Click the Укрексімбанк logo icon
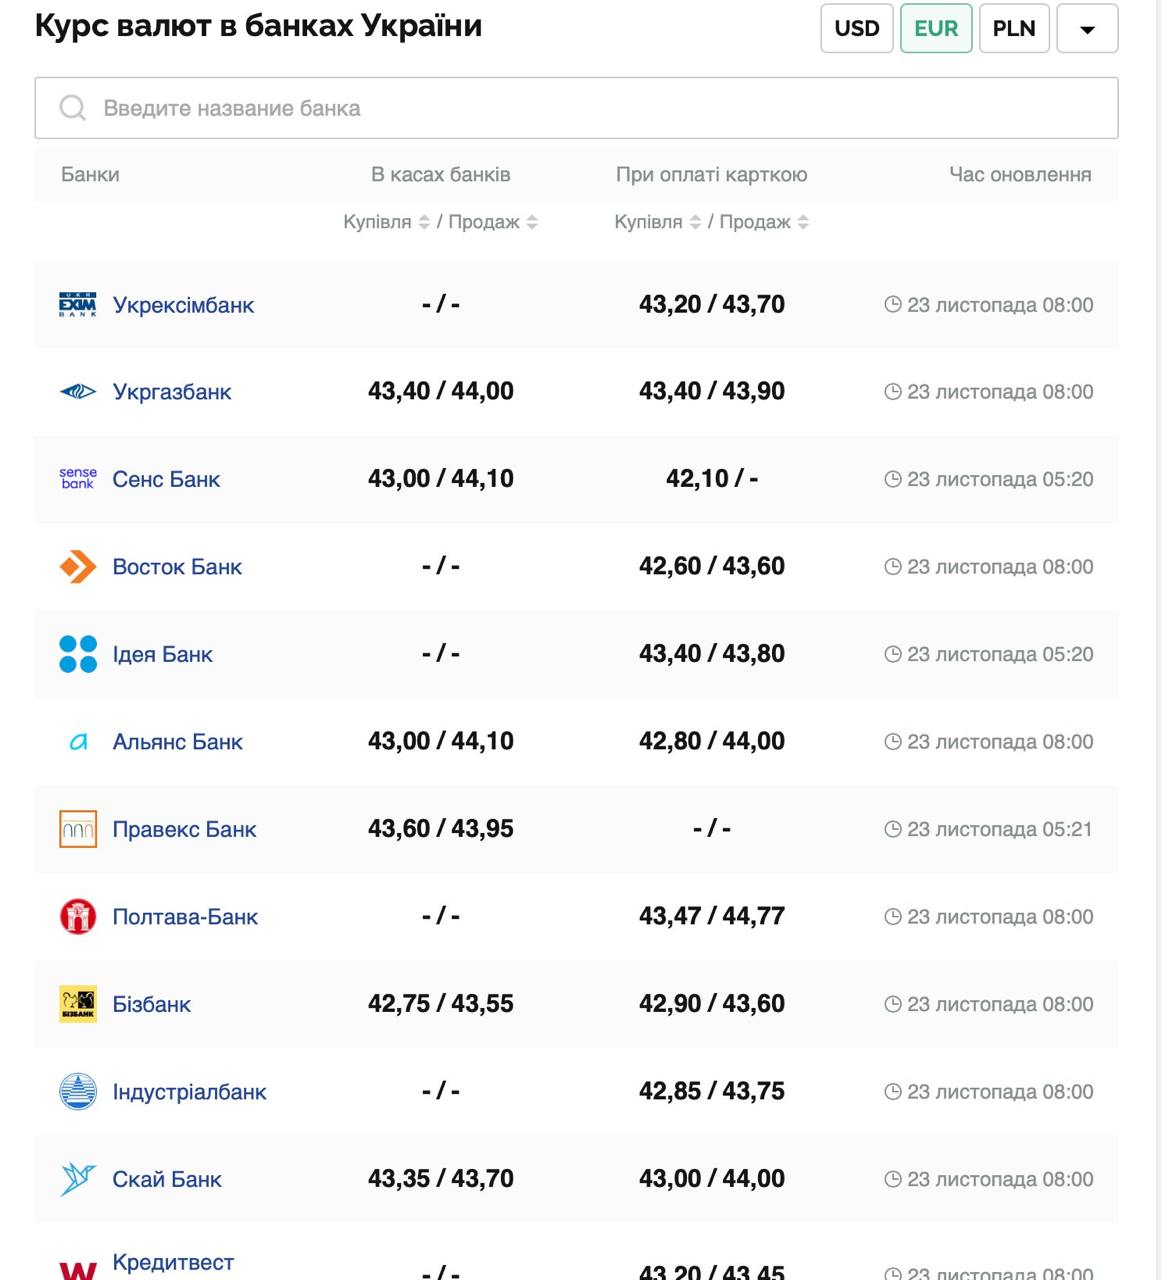 pos(78,305)
